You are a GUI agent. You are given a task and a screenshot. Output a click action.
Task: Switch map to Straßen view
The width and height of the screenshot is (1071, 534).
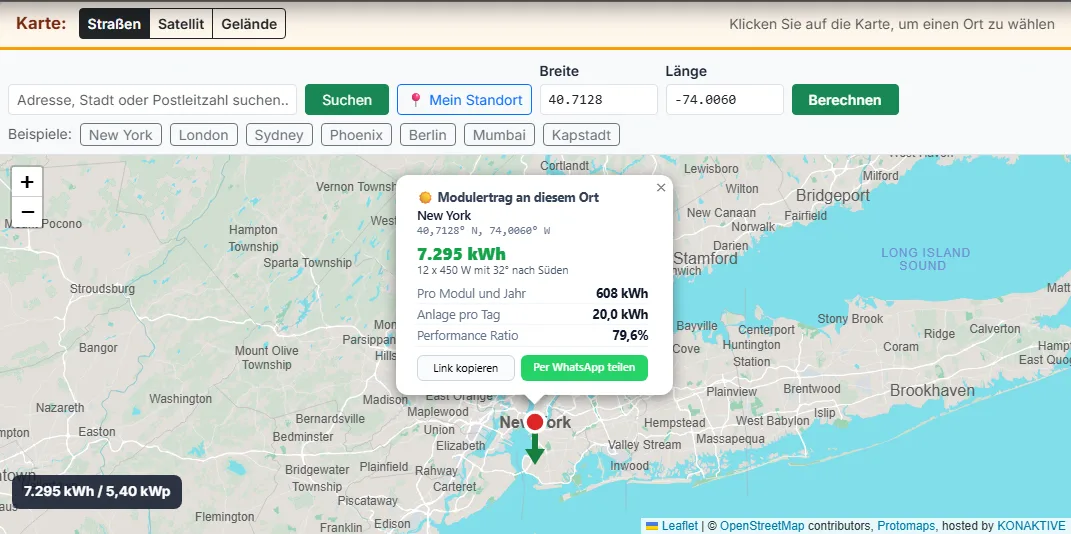[114, 24]
